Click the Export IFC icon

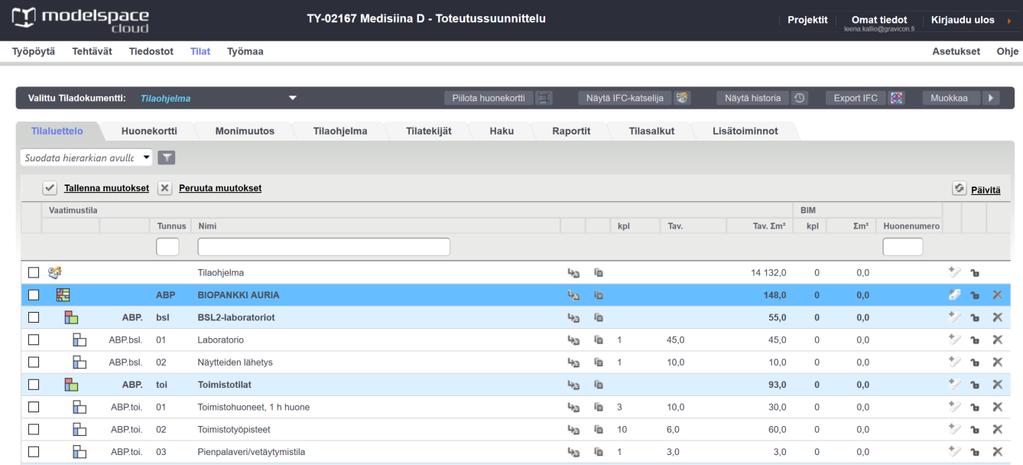(896, 98)
